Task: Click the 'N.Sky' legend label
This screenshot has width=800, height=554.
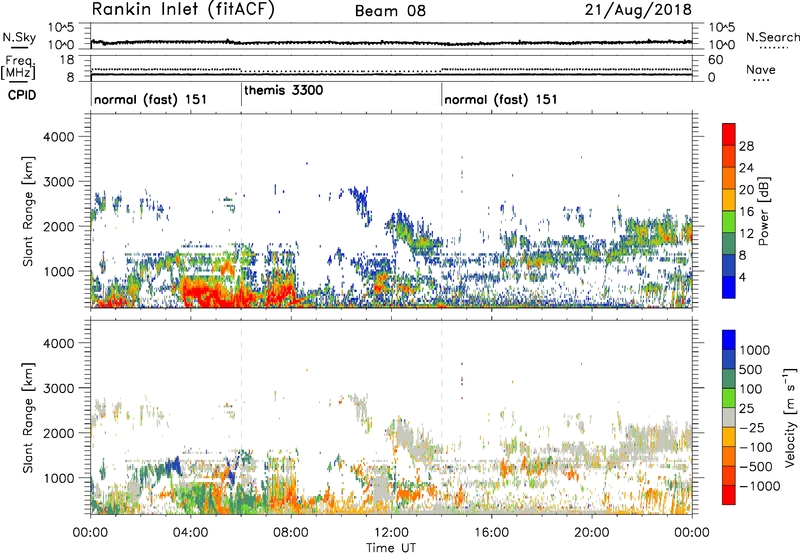Action: click(x=19, y=37)
